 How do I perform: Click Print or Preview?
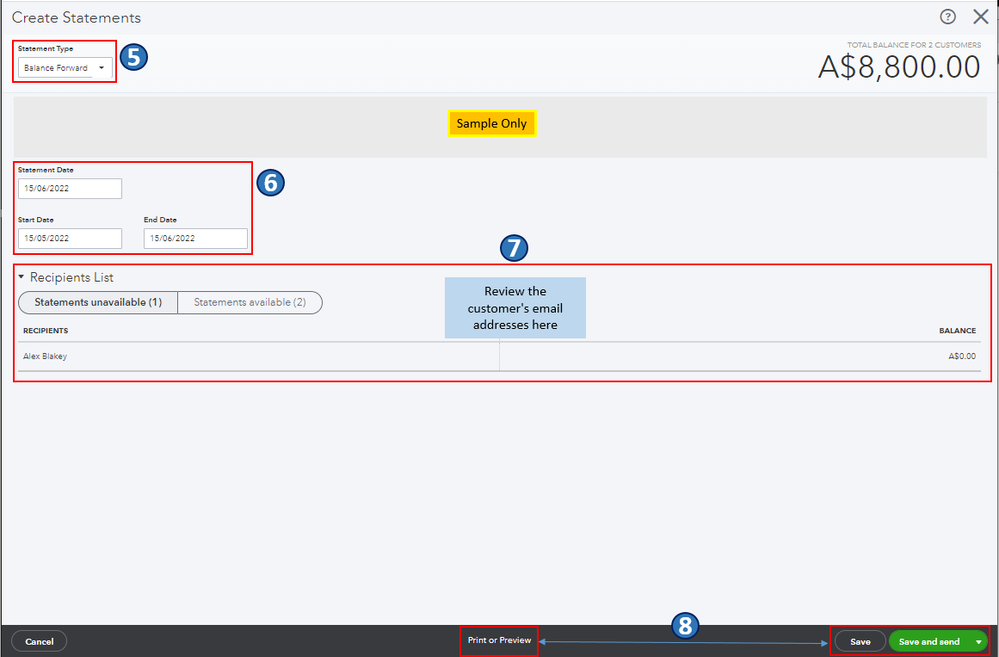(499, 640)
